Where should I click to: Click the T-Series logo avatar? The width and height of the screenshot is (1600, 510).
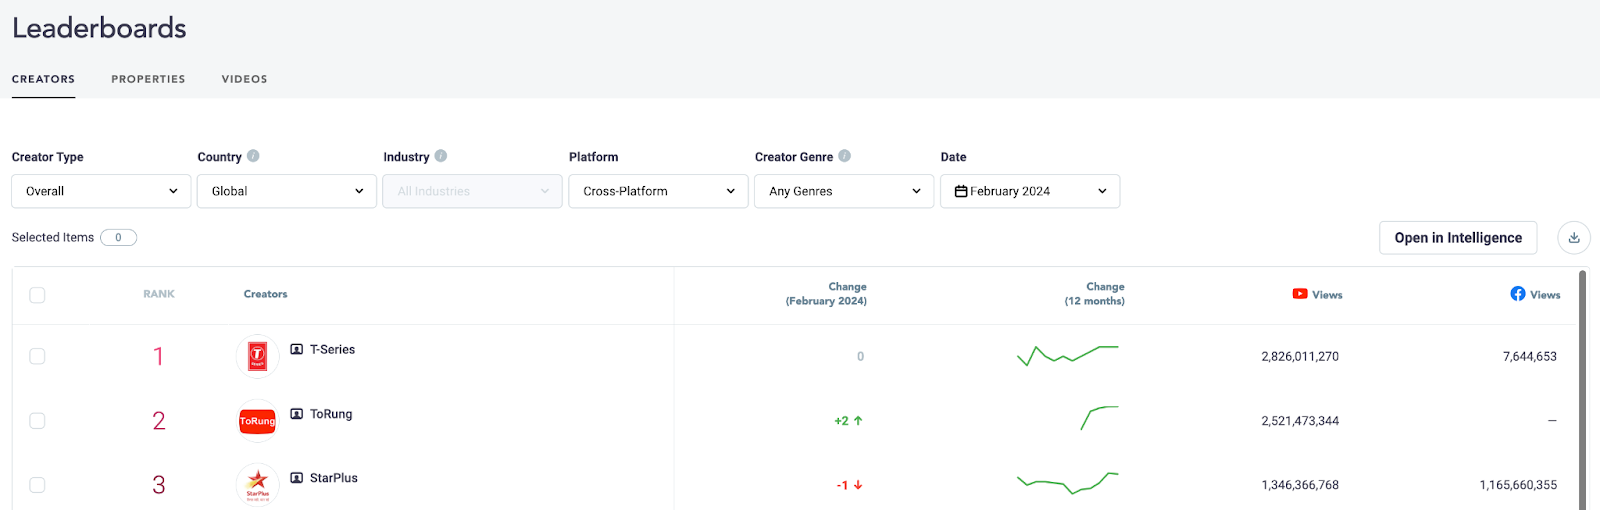(257, 356)
